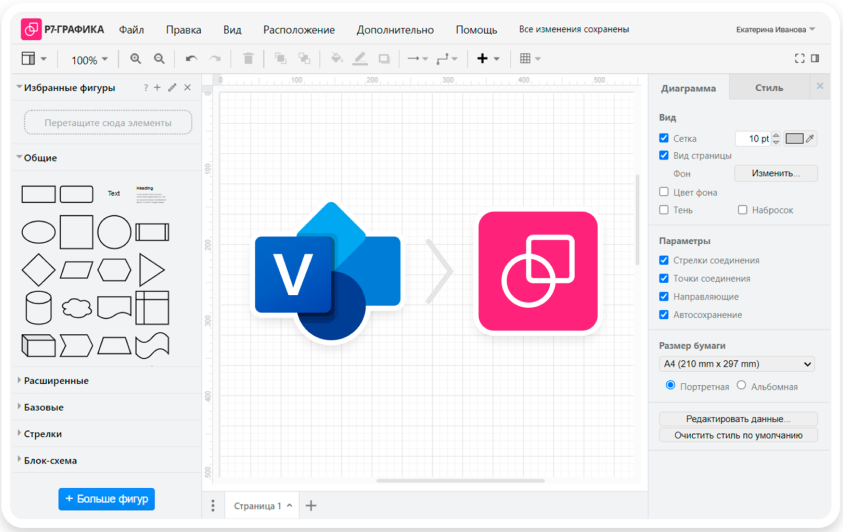Click the zoom in magnifier icon
Screen dimensions: 843x532
(136, 59)
